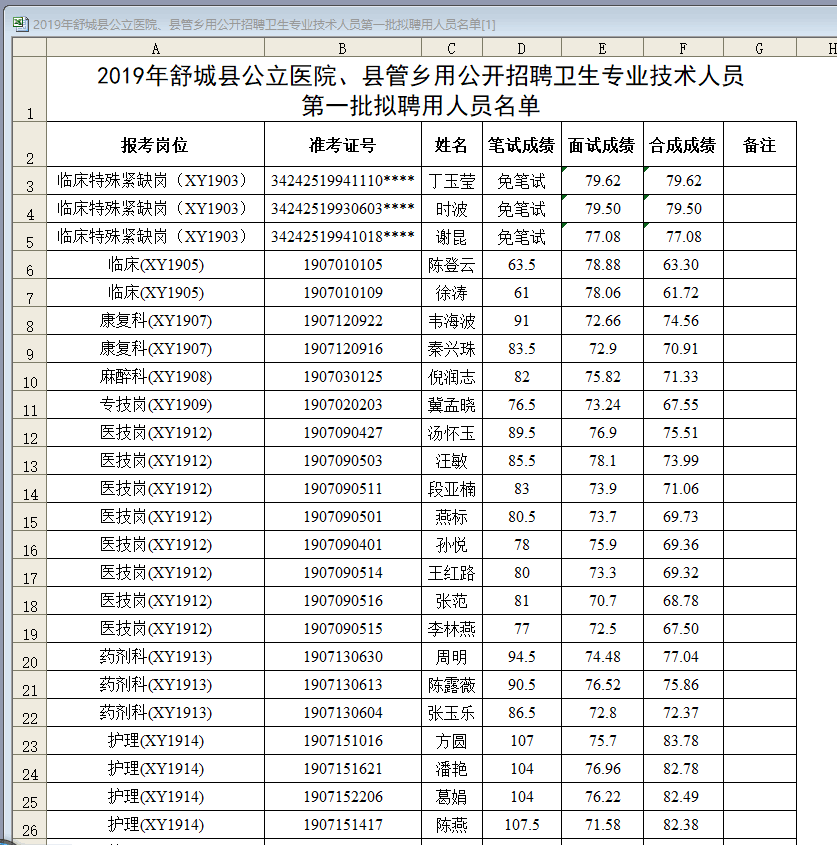Image resolution: width=837 pixels, height=845 pixels.
Task: Click the merged title cell starting with 2019年舒城县公立医院
Action: pos(421,89)
